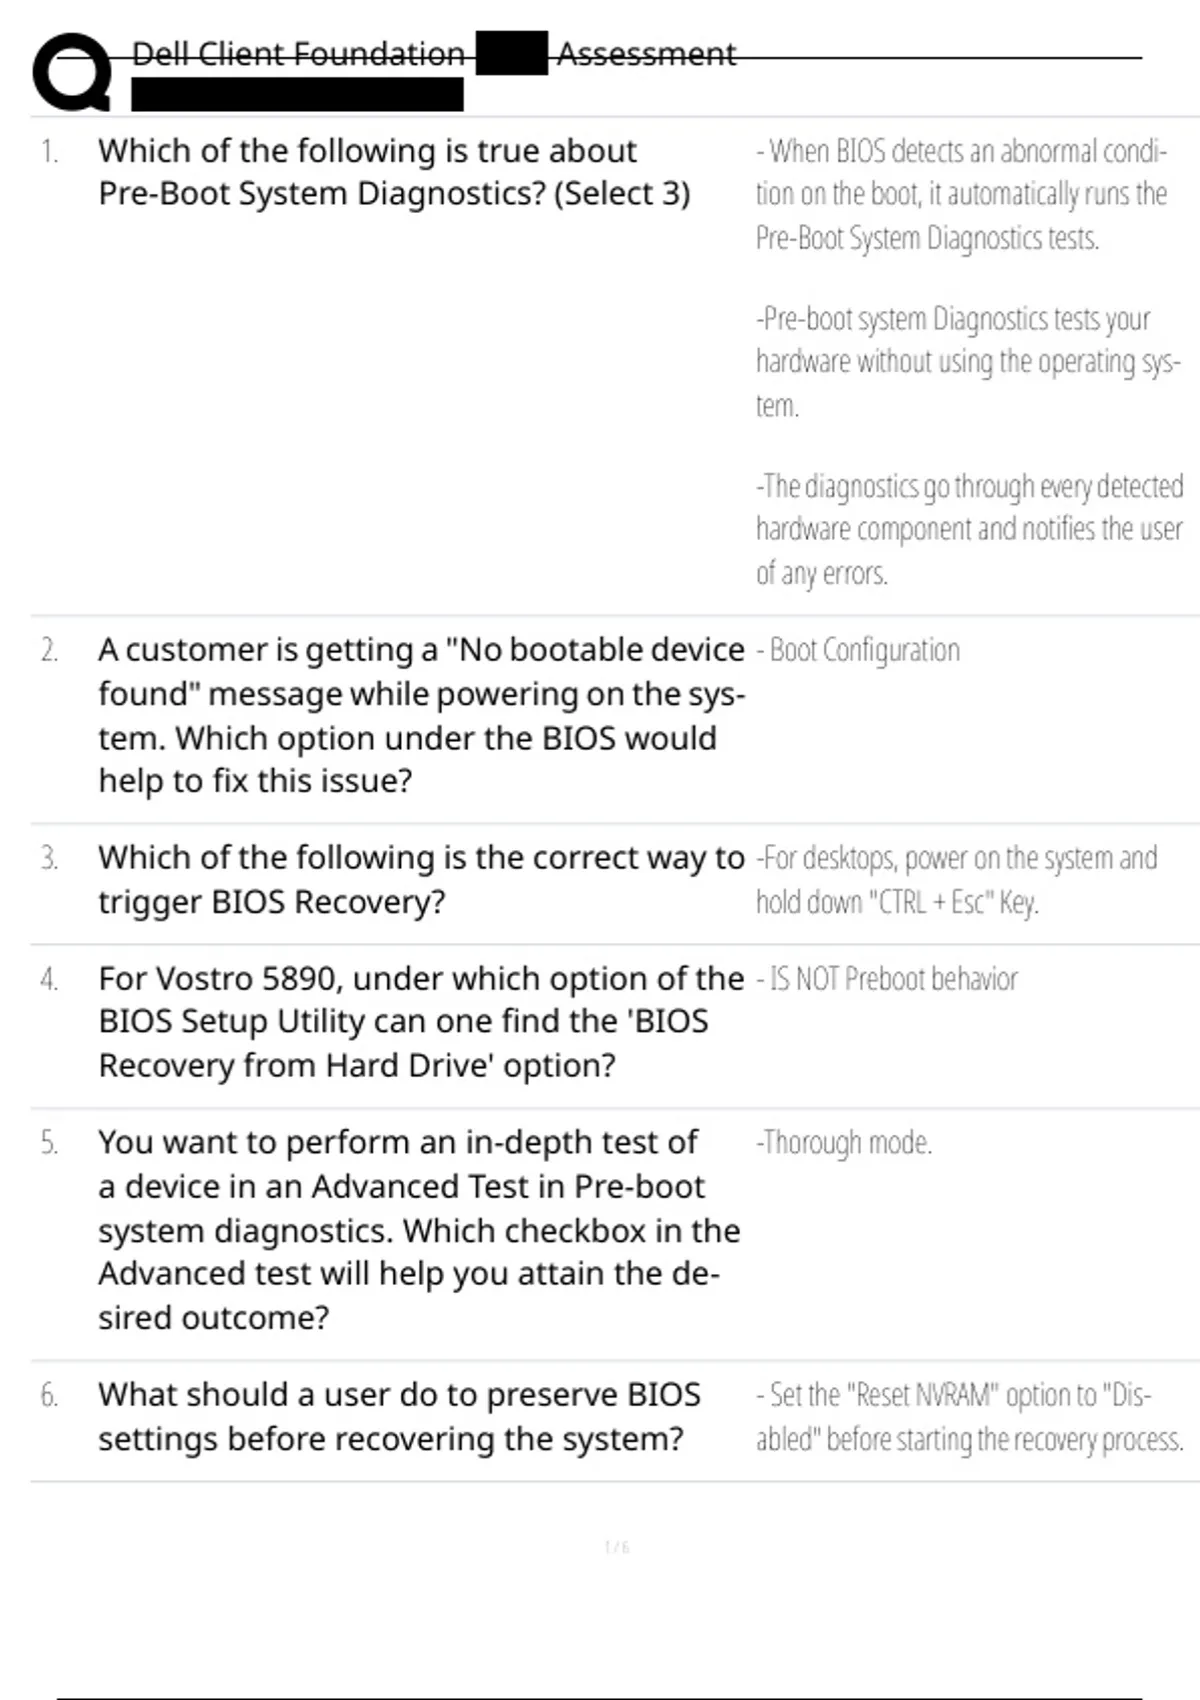Click the word "Assessment" in the header
This screenshot has height=1700, width=1200.
point(646,54)
